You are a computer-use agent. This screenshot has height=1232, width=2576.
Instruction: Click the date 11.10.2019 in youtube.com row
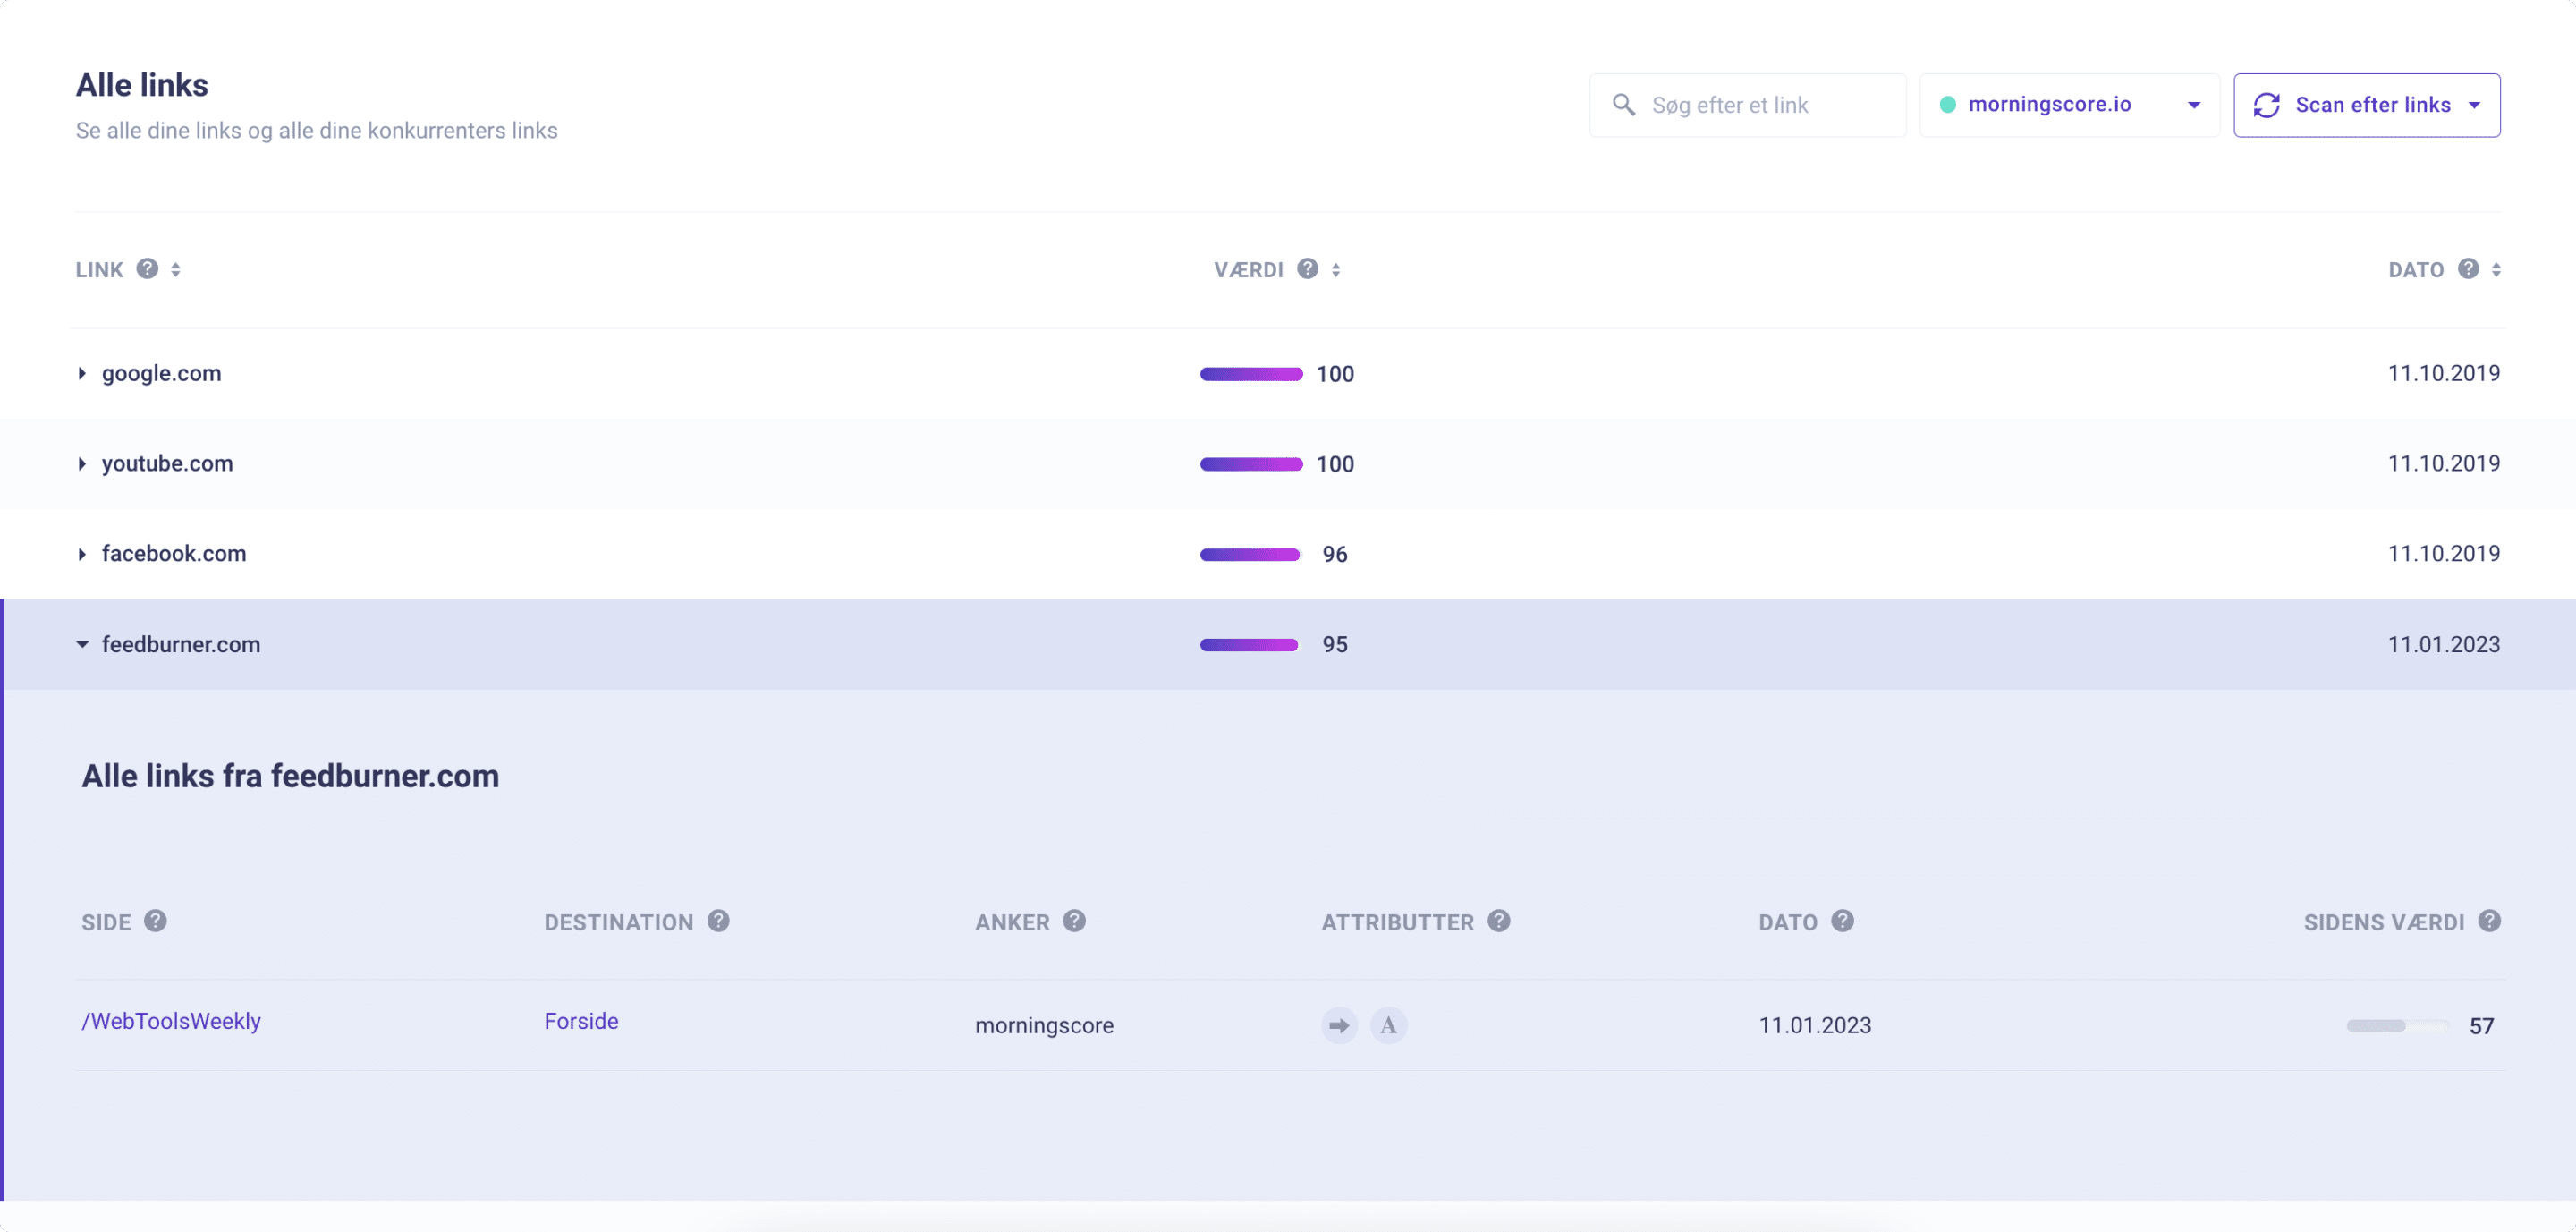point(2444,464)
